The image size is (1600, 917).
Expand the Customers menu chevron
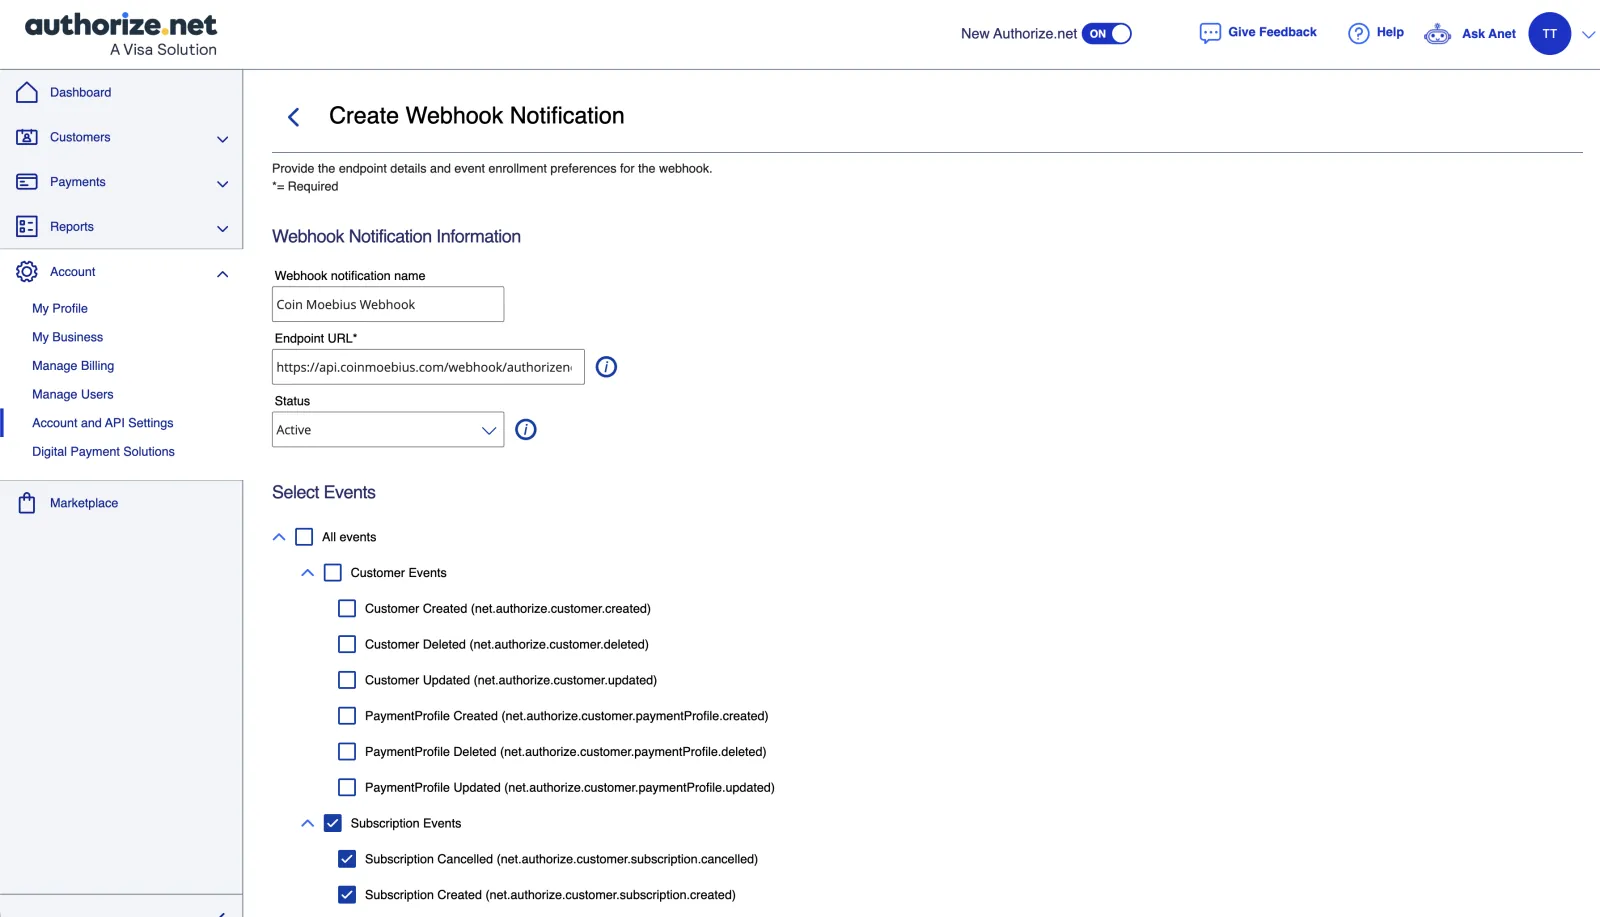click(222, 139)
